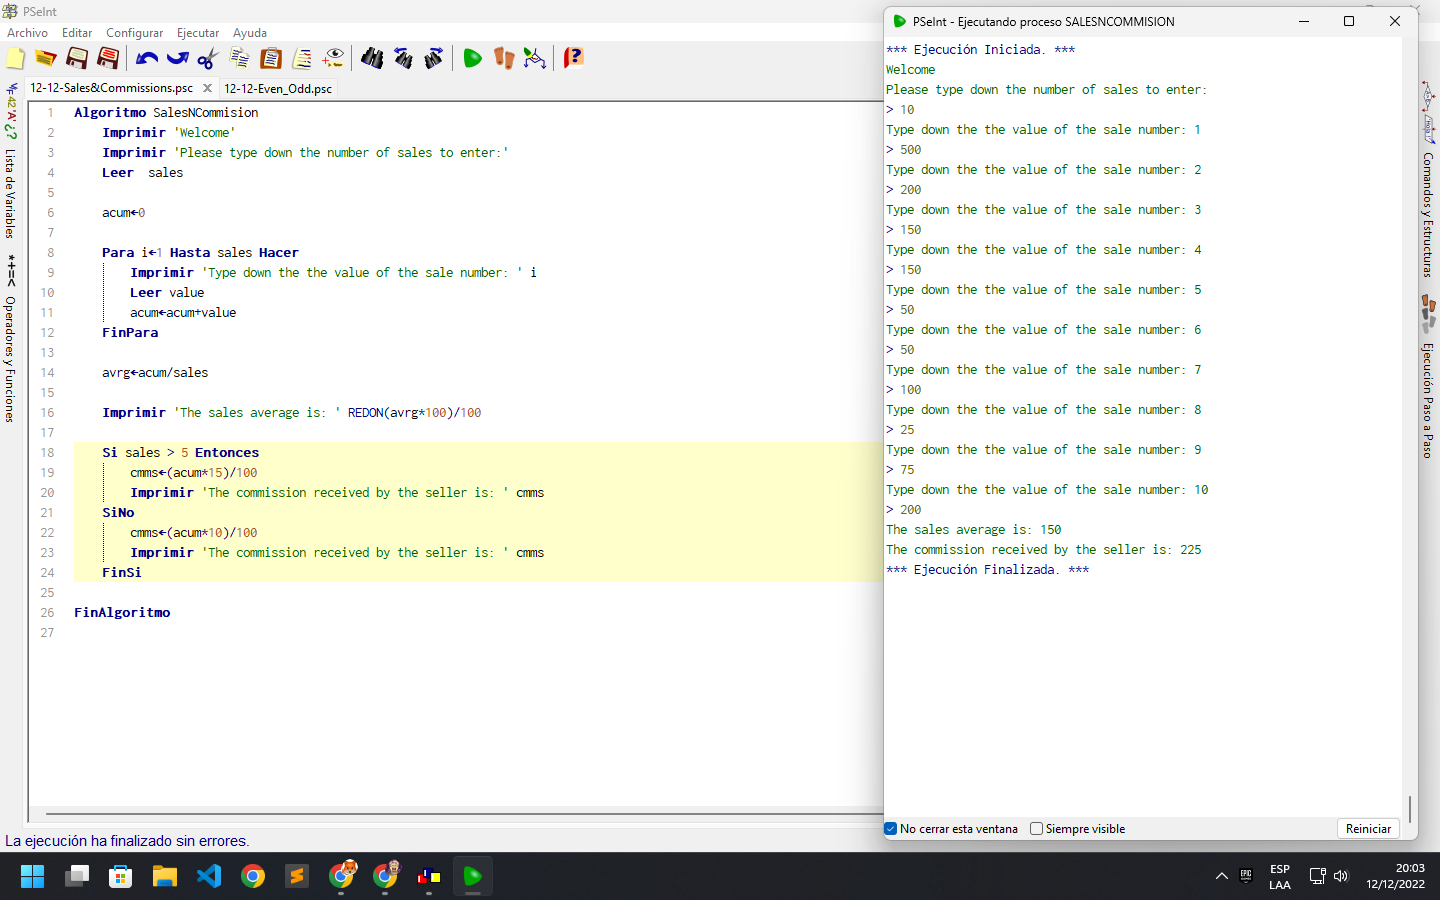Click line number 18 in the gutter
Image resolution: width=1440 pixels, height=900 pixels.
(x=47, y=453)
